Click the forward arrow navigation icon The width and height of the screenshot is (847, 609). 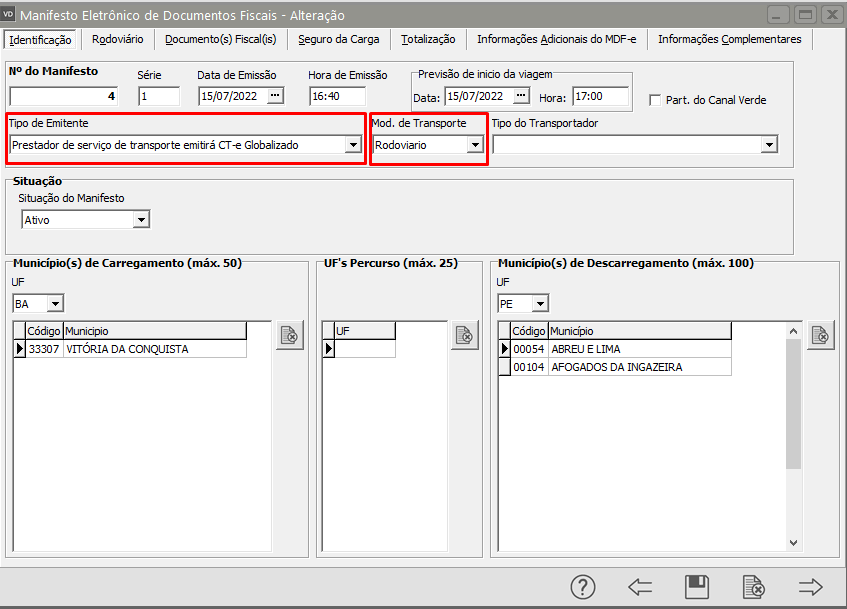tap(810, 587)
